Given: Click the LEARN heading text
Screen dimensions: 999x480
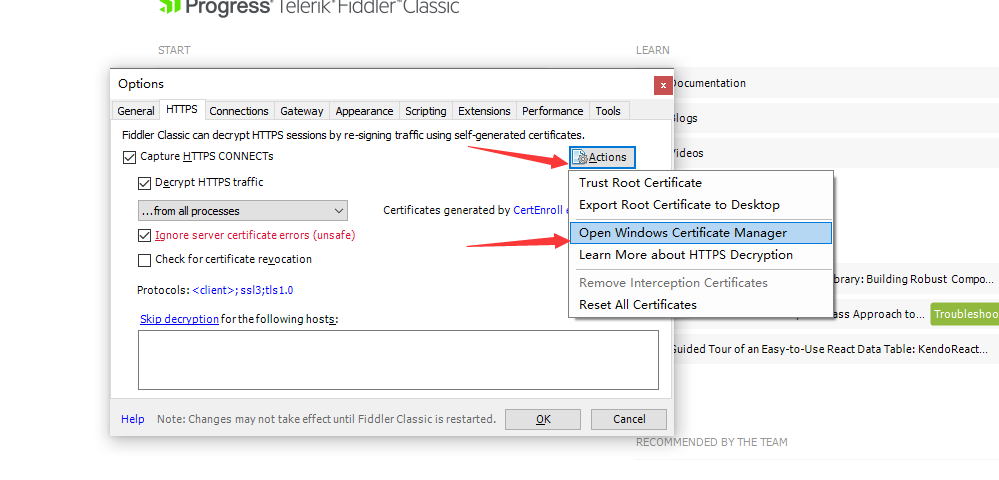Looking at the screenshot, I should click(x=652, y=50).
